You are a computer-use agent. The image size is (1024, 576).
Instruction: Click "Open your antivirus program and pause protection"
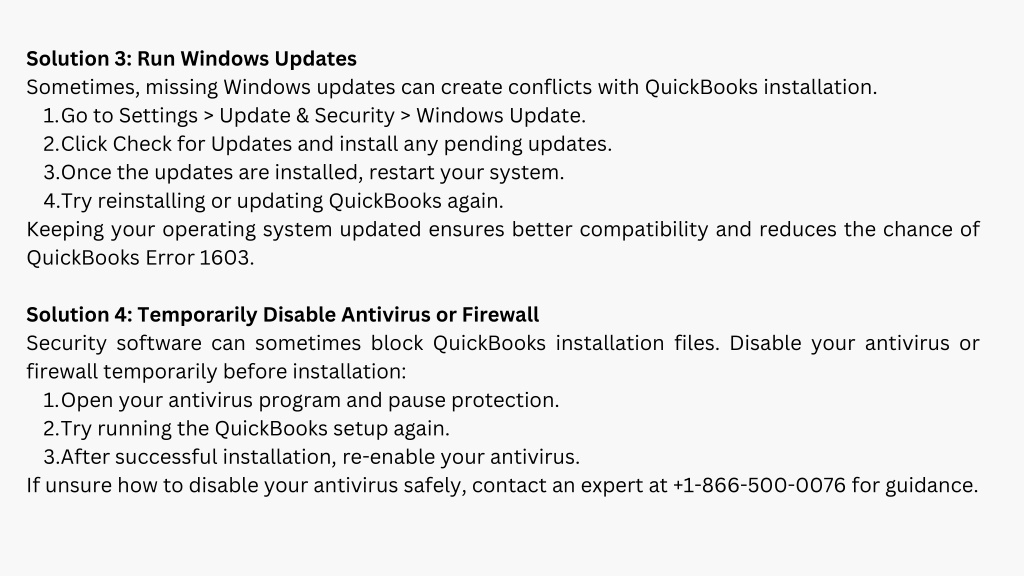tap(310, 400)
